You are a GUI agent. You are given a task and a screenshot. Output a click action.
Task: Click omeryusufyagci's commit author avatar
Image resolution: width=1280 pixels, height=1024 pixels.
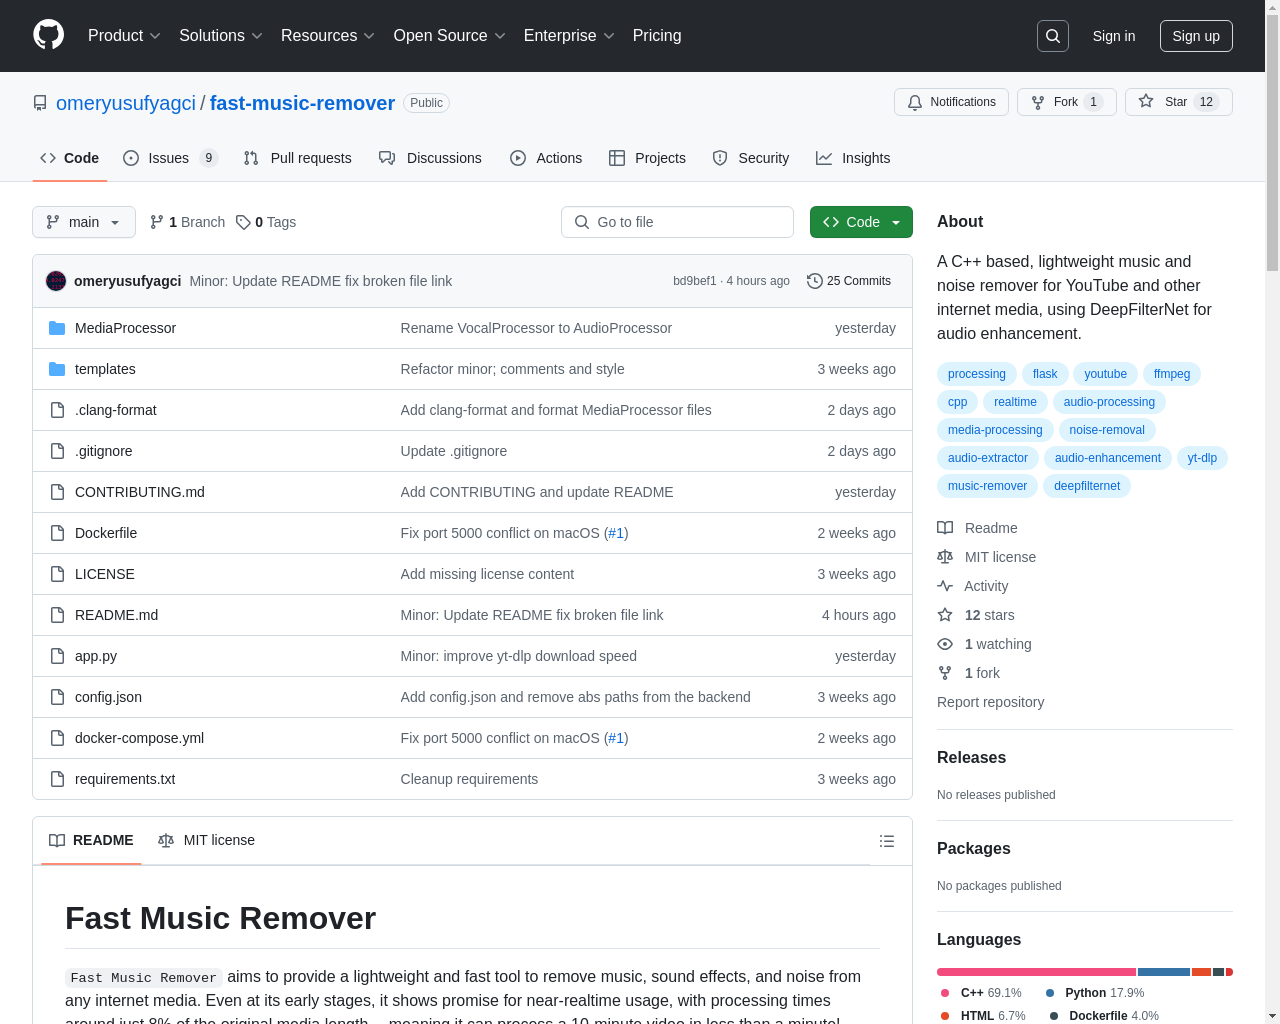[x=56, y=281]
